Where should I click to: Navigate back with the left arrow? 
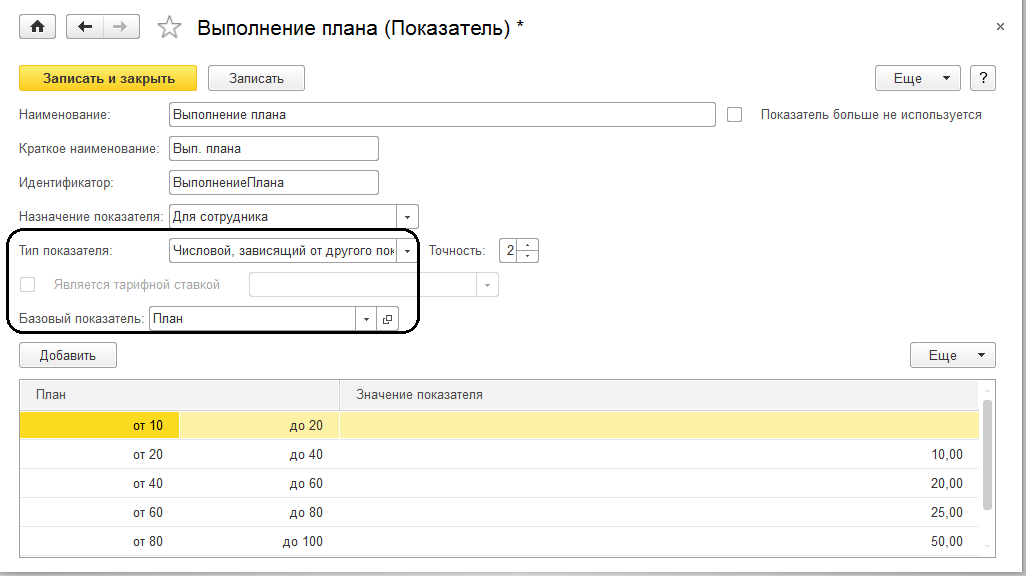[84, 27]
